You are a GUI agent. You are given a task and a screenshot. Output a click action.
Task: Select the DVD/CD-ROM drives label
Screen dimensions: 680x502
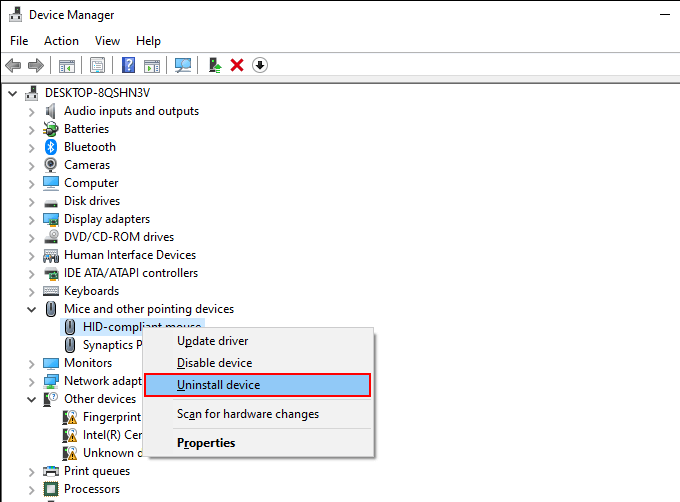click(119, 237)
